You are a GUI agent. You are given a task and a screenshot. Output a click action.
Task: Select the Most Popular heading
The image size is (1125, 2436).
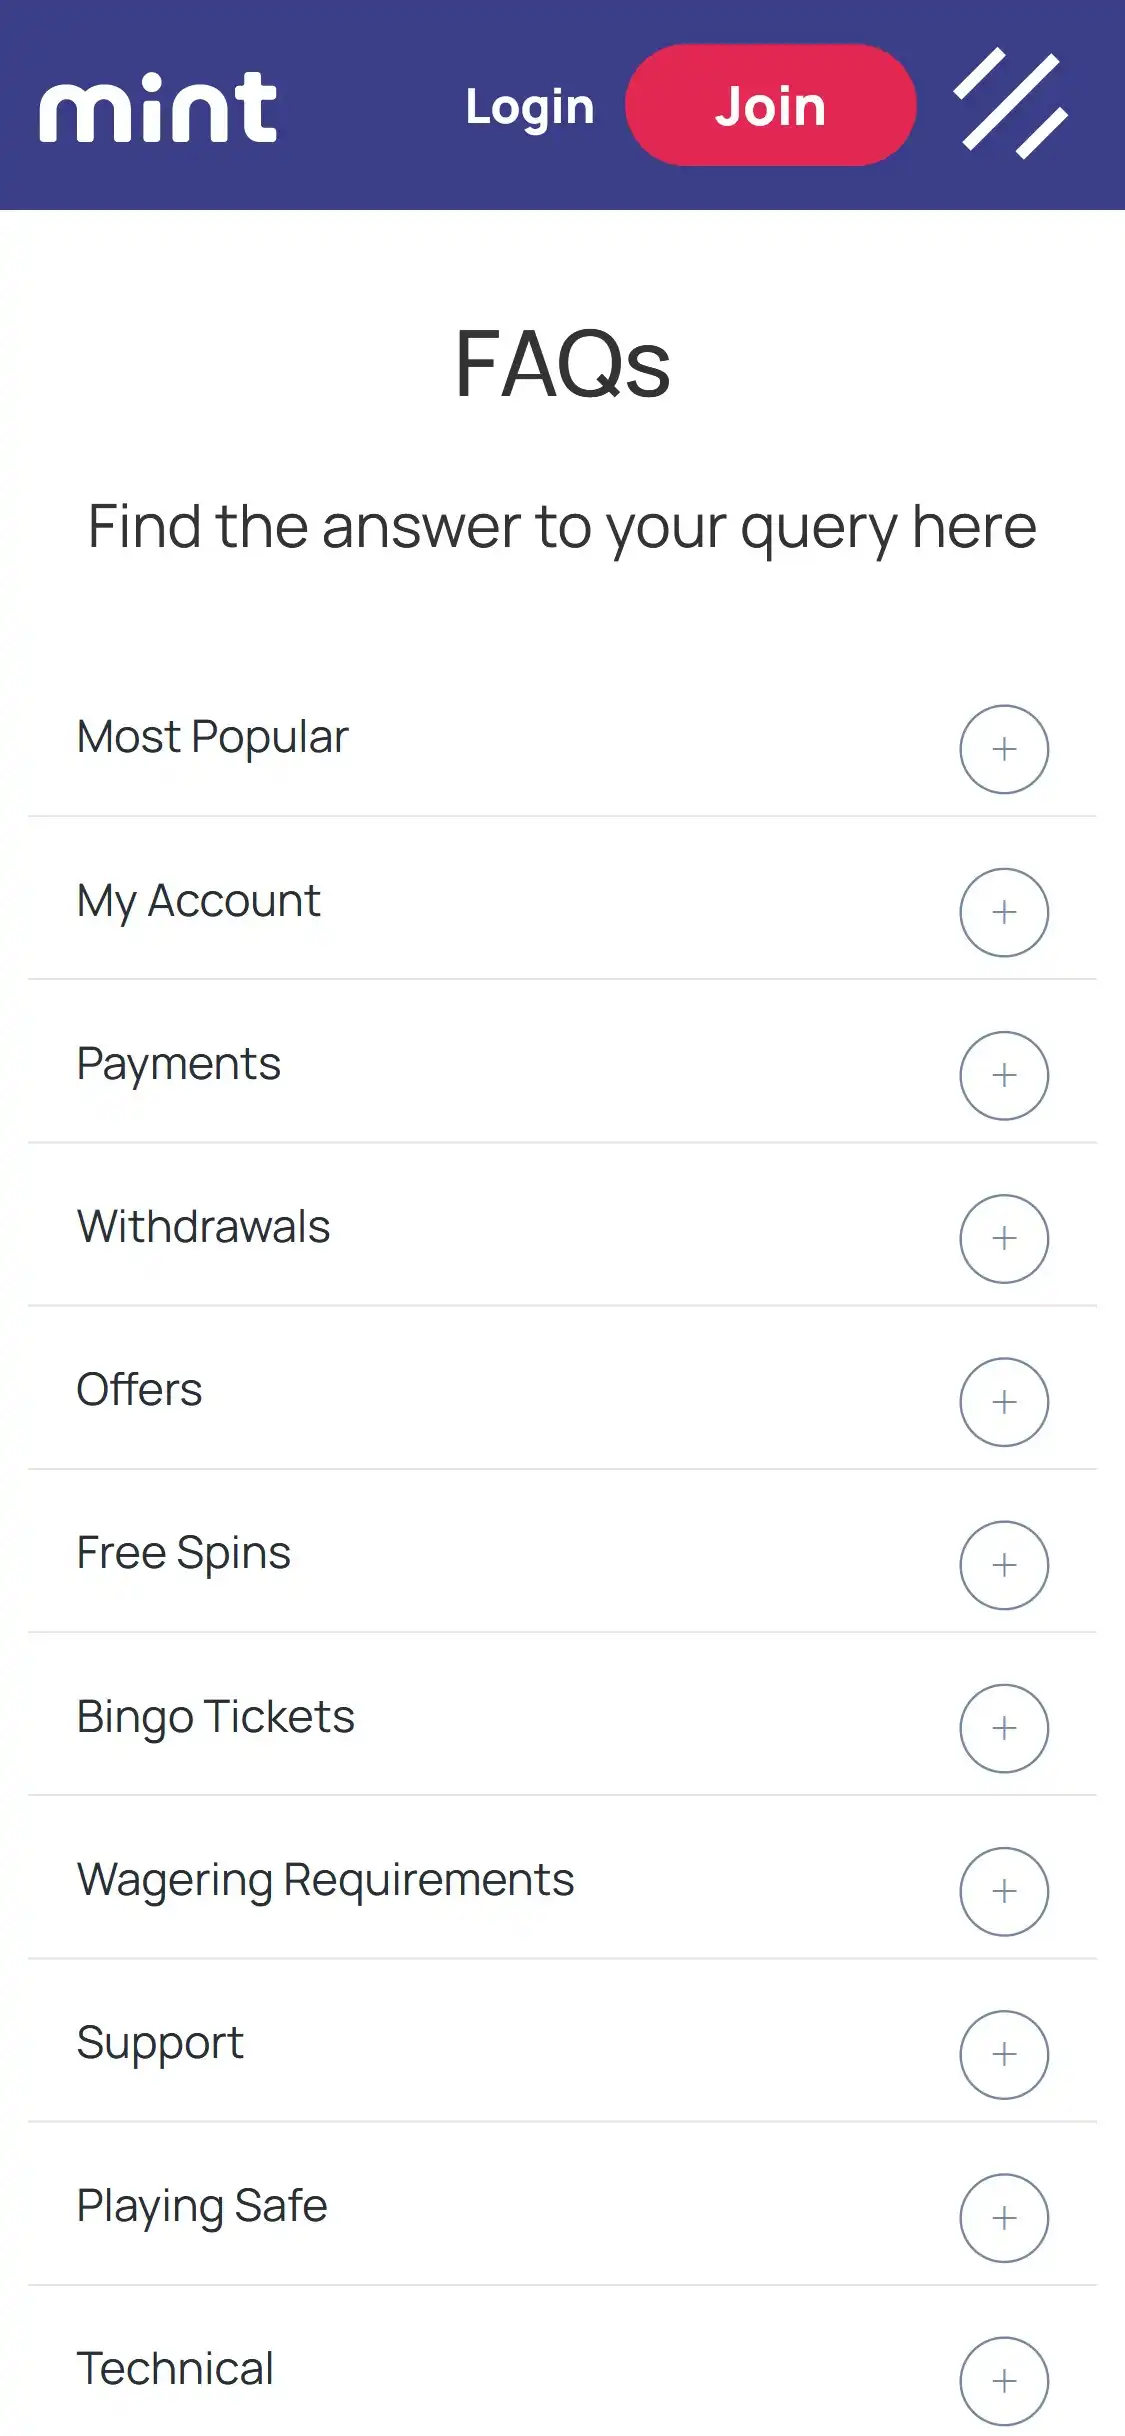[x=213, y=737]
